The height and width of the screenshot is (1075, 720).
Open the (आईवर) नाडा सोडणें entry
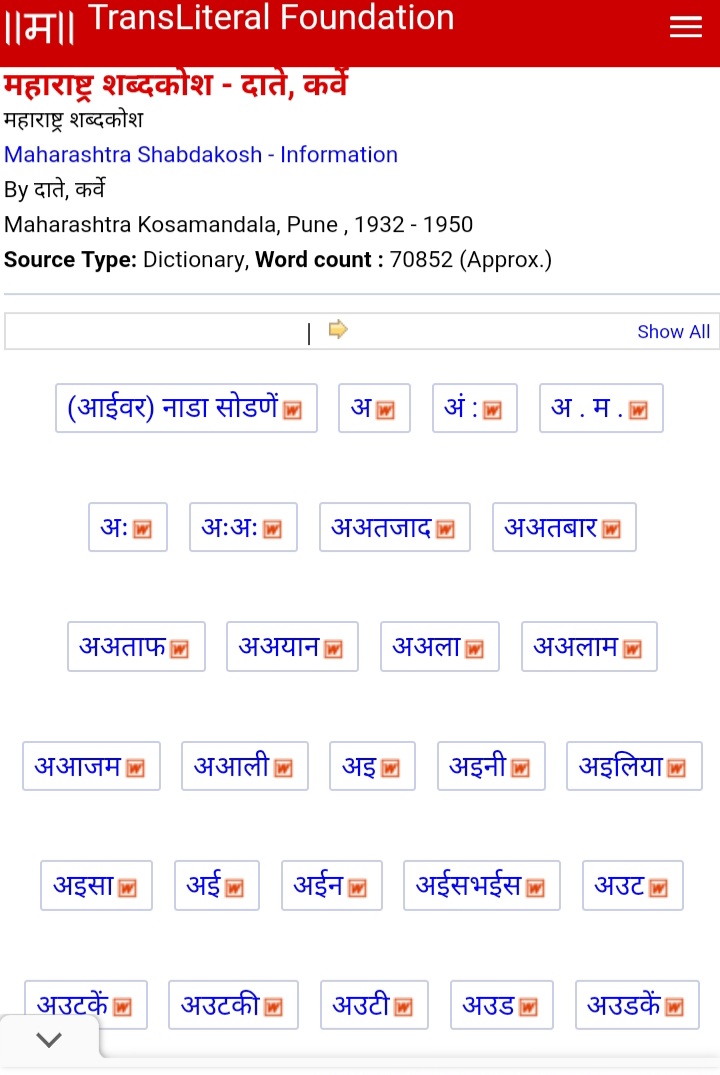(x=174, y=408)
